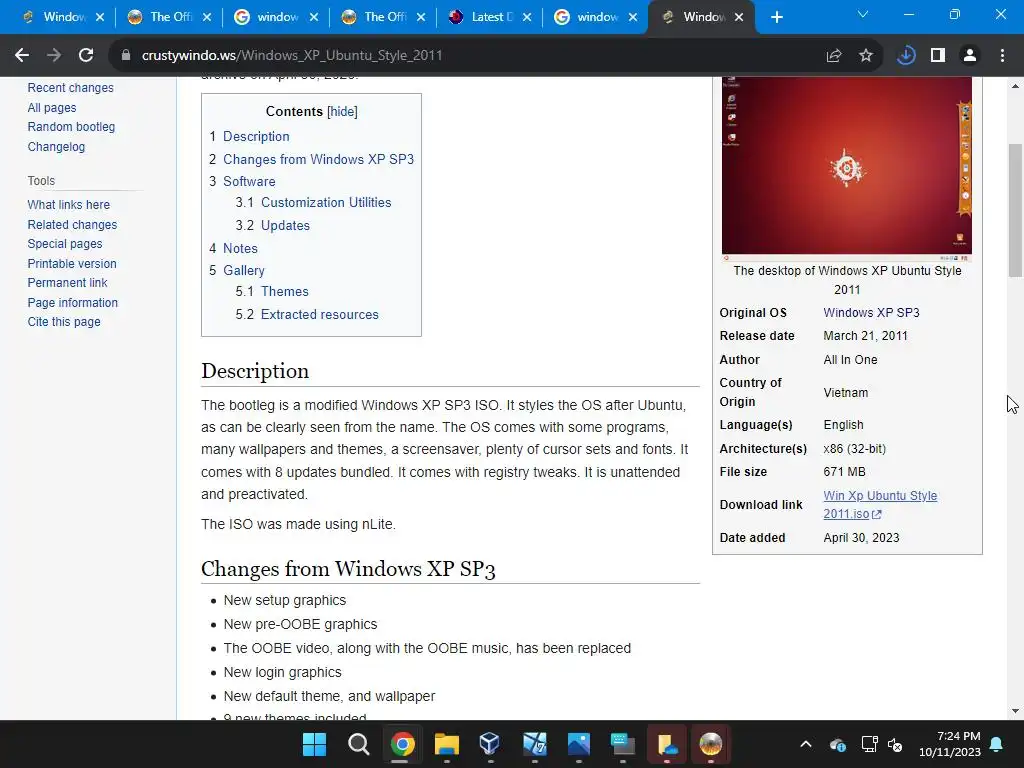Jump to 3.1 Customization Utilities
Image resolution: width=1024 pixels, height=768 pixels.
click(326, 202)
